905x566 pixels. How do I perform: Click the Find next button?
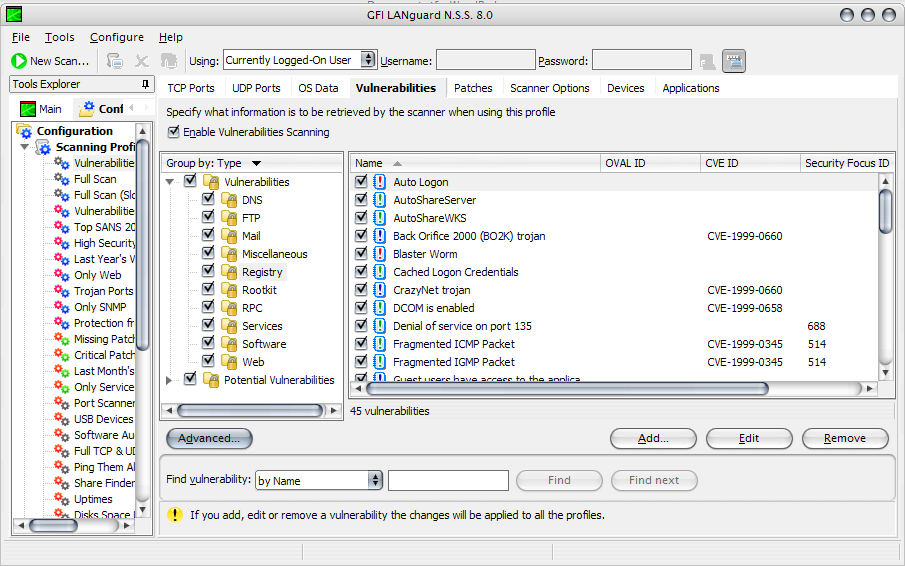654,480
